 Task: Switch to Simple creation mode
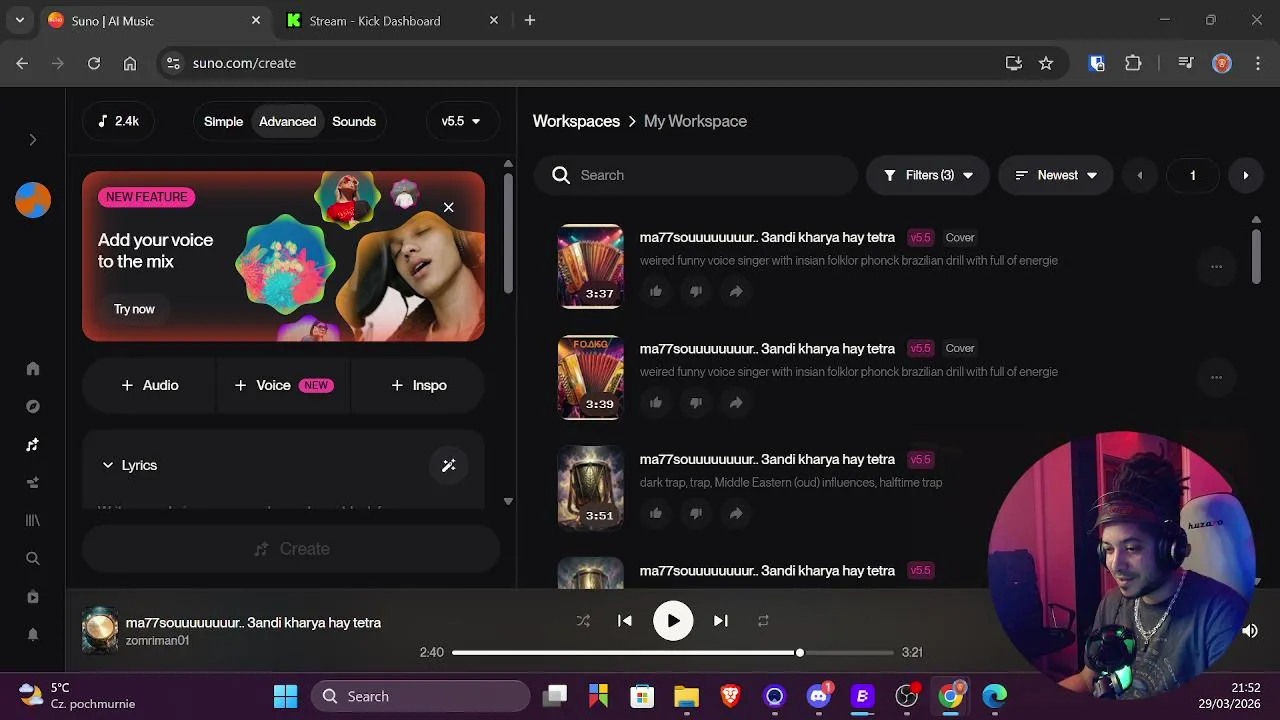pos(223,121)
